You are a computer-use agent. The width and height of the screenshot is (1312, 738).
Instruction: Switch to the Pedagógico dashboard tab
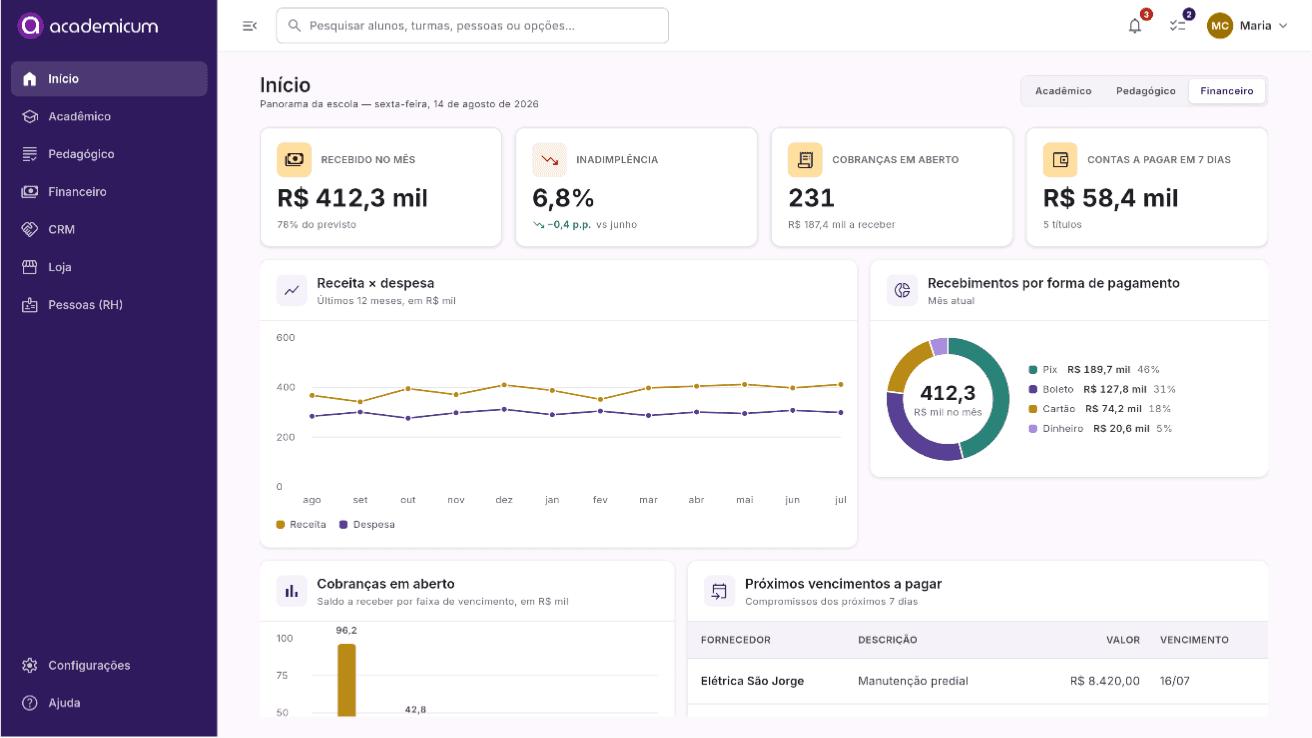click(1146, 91)
